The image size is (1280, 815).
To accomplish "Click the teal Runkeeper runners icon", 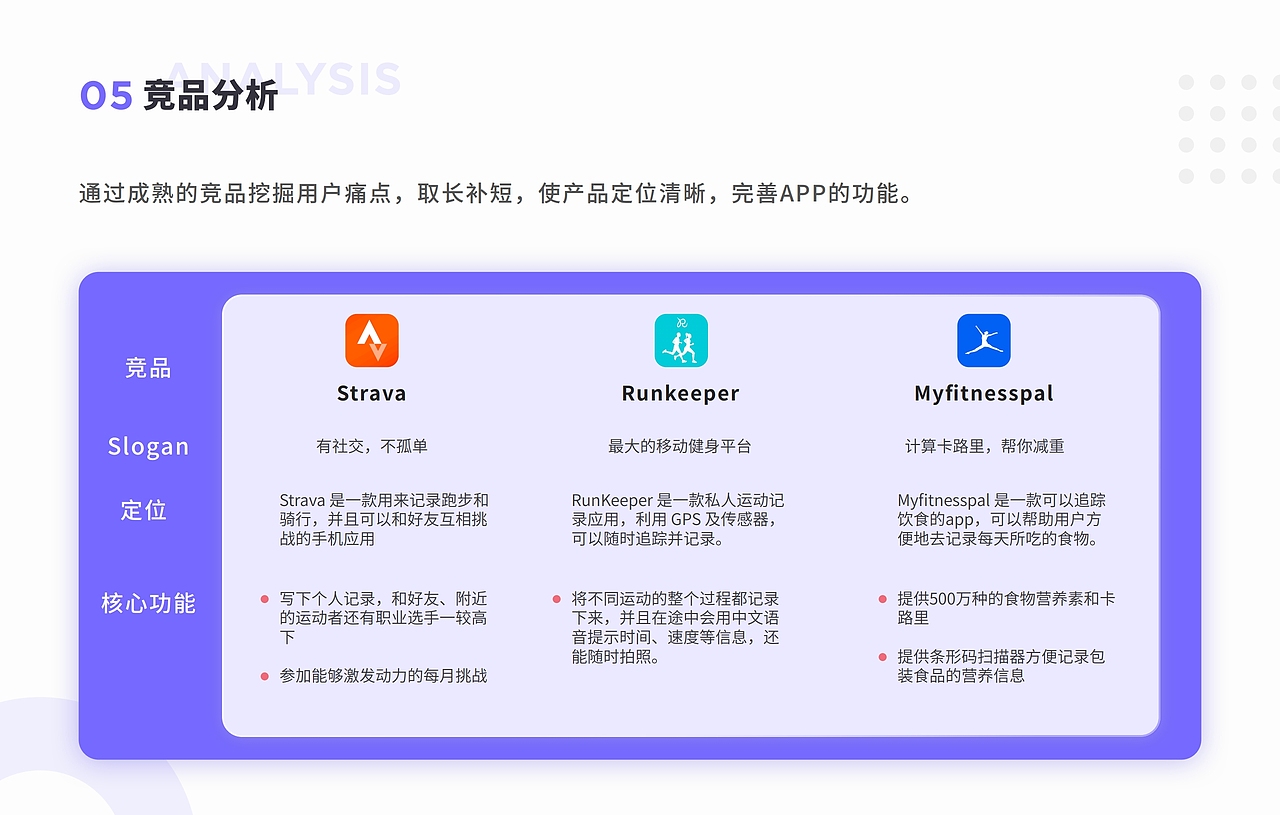I will point(681,340).
